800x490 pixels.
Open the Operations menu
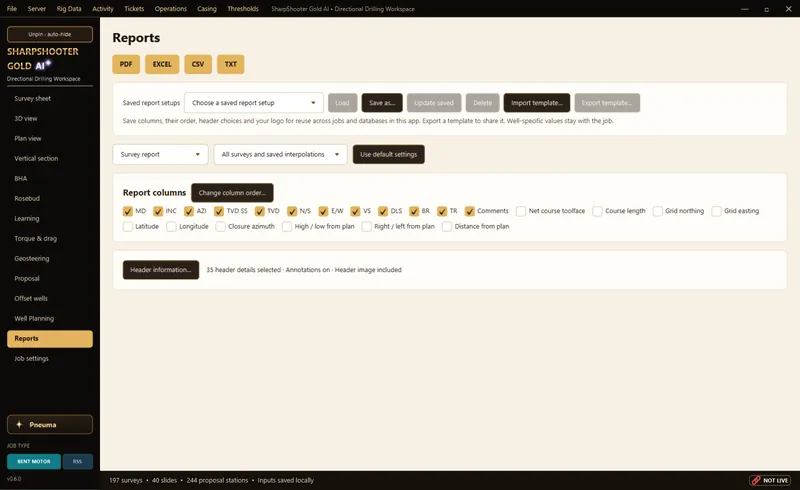pos(171,9)
